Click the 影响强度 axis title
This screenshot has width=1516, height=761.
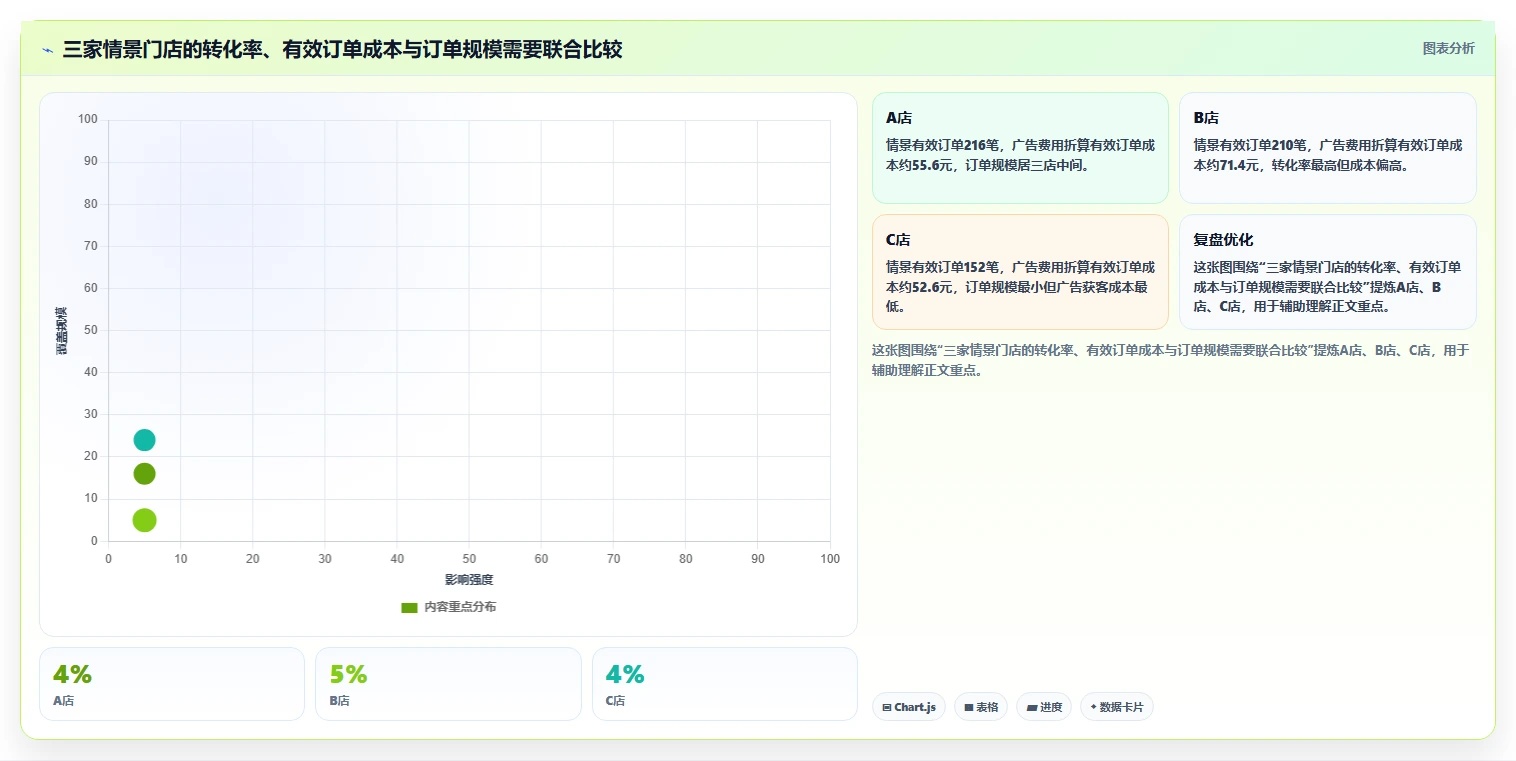(469, 580)
